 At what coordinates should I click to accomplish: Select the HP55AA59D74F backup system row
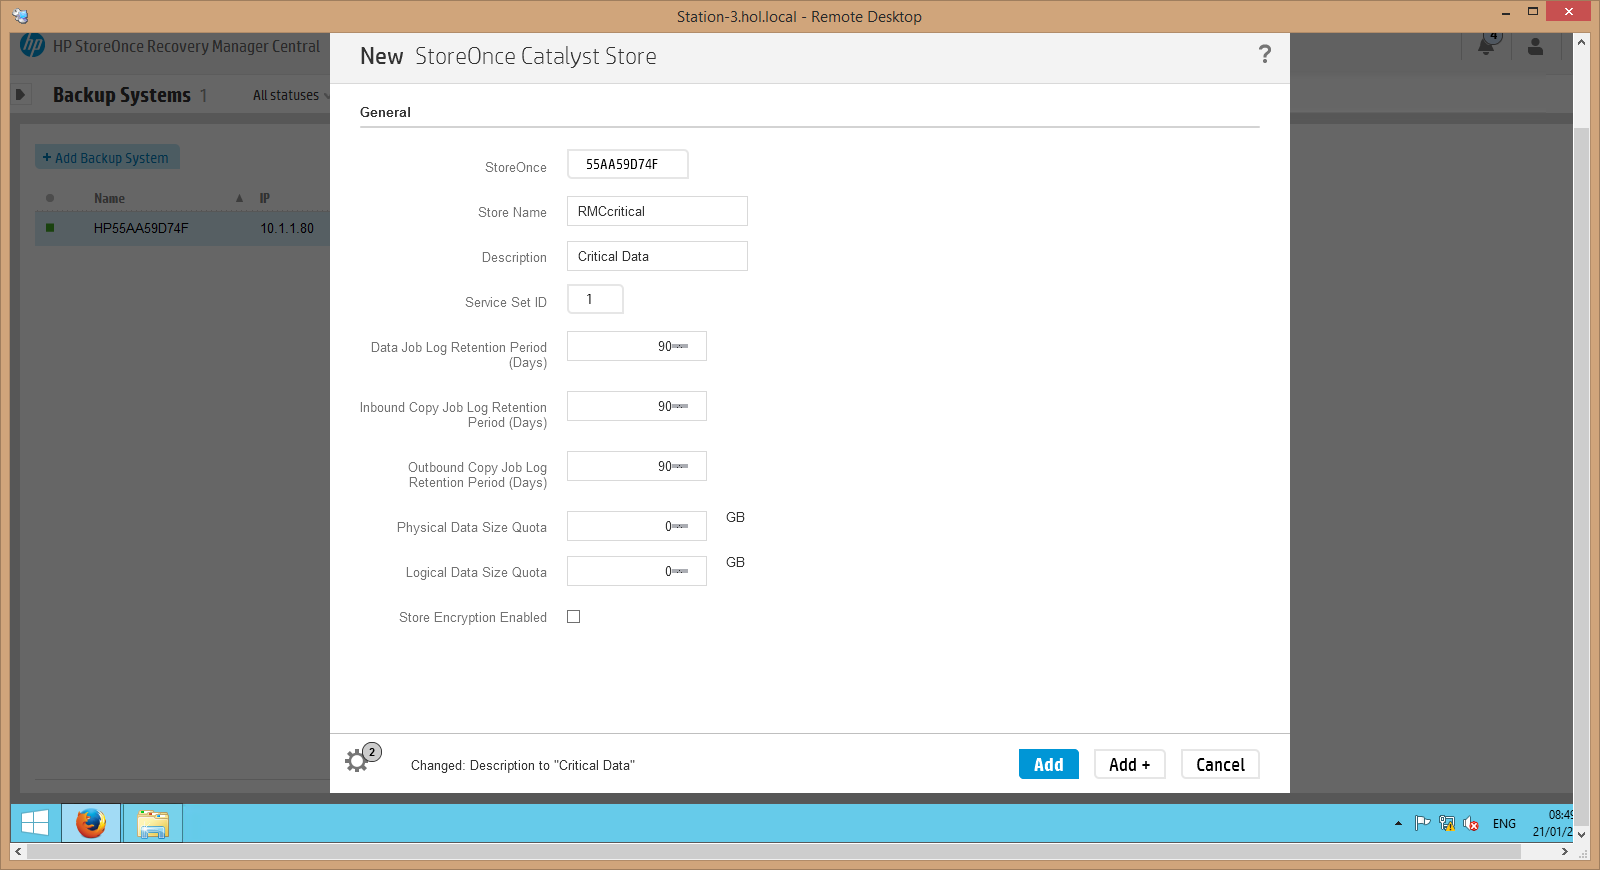pos(182,228)
